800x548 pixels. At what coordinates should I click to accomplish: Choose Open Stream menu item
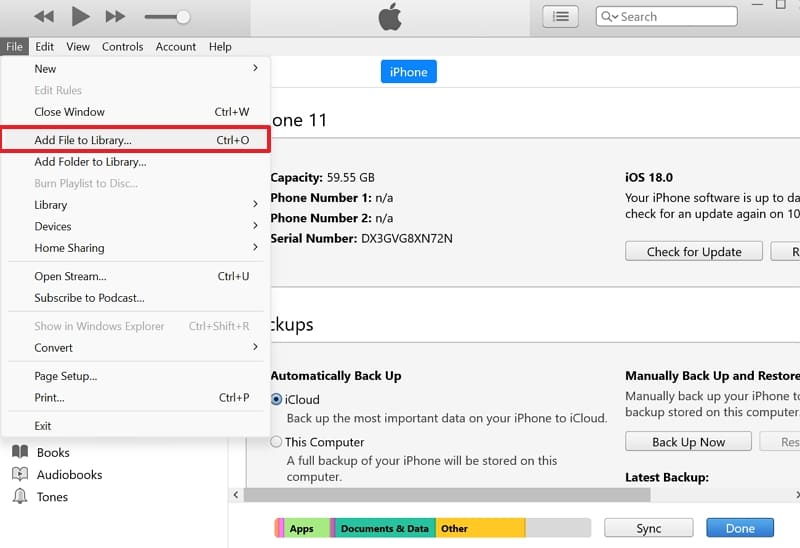pyautogui.click(x=135, y=276)
